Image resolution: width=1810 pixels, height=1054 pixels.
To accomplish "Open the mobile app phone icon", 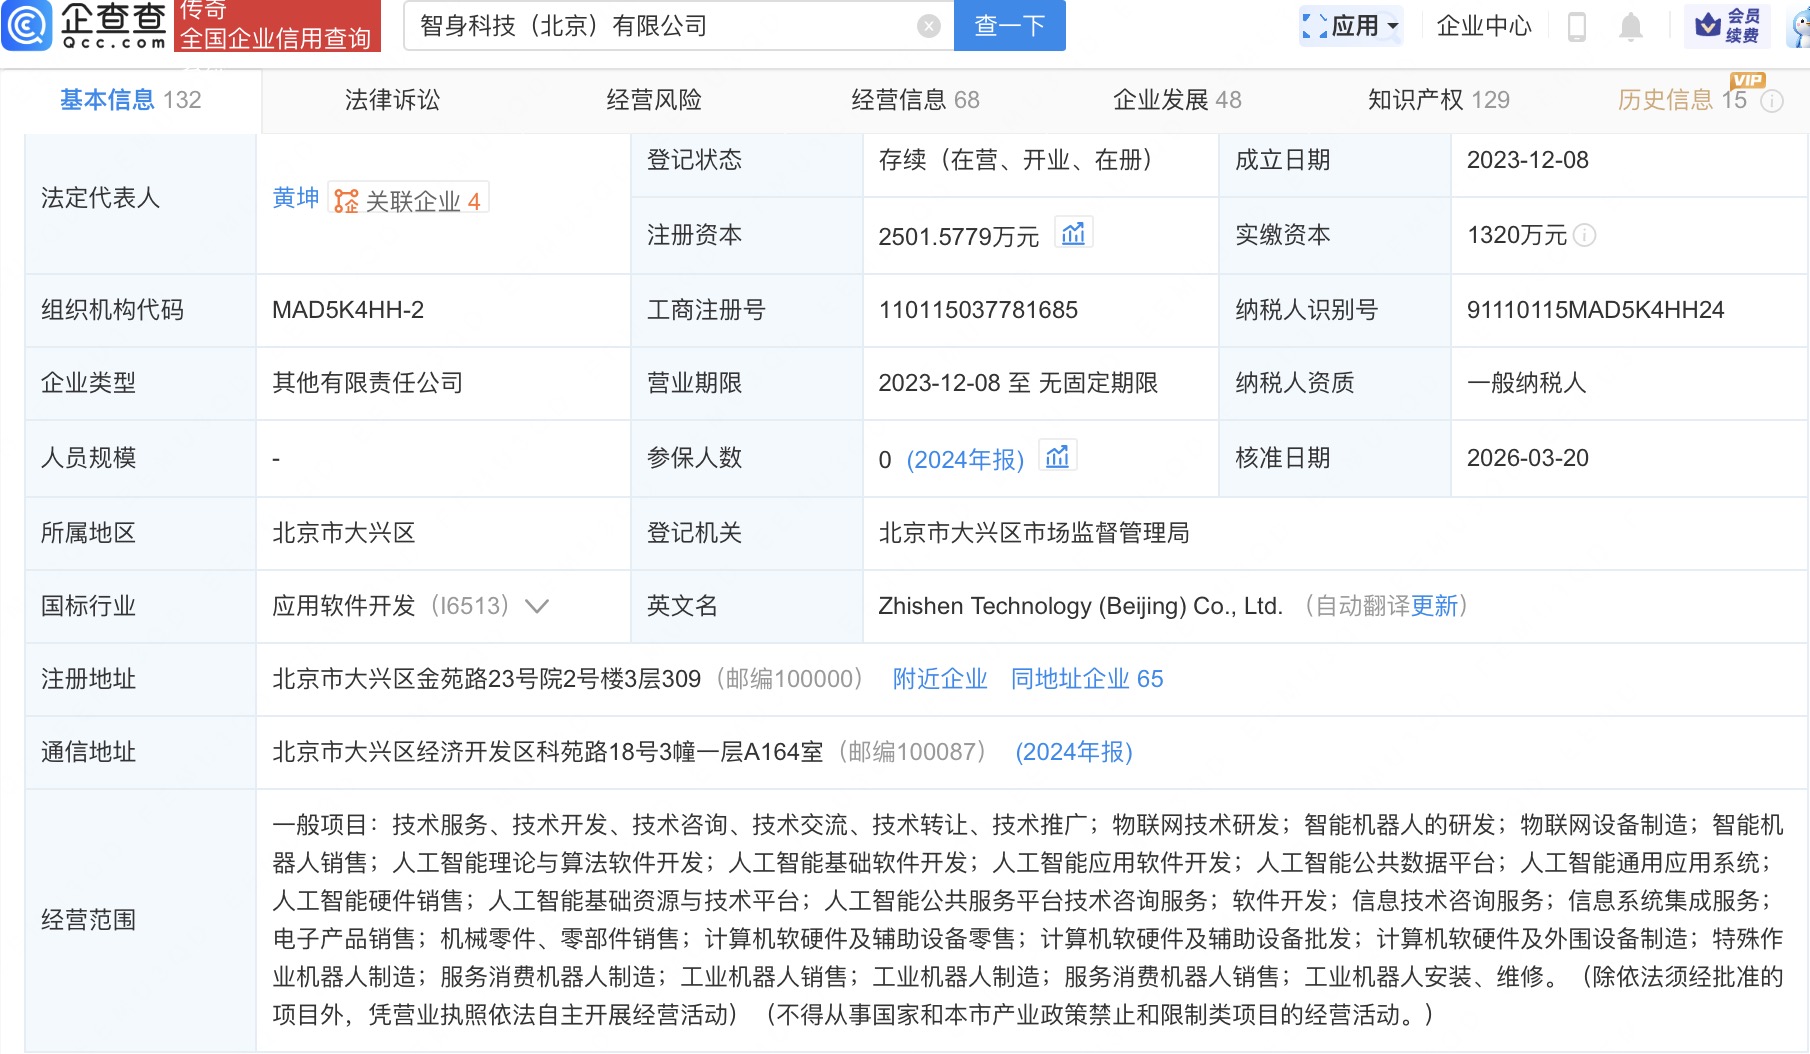I will click(x=1577, y=27).
